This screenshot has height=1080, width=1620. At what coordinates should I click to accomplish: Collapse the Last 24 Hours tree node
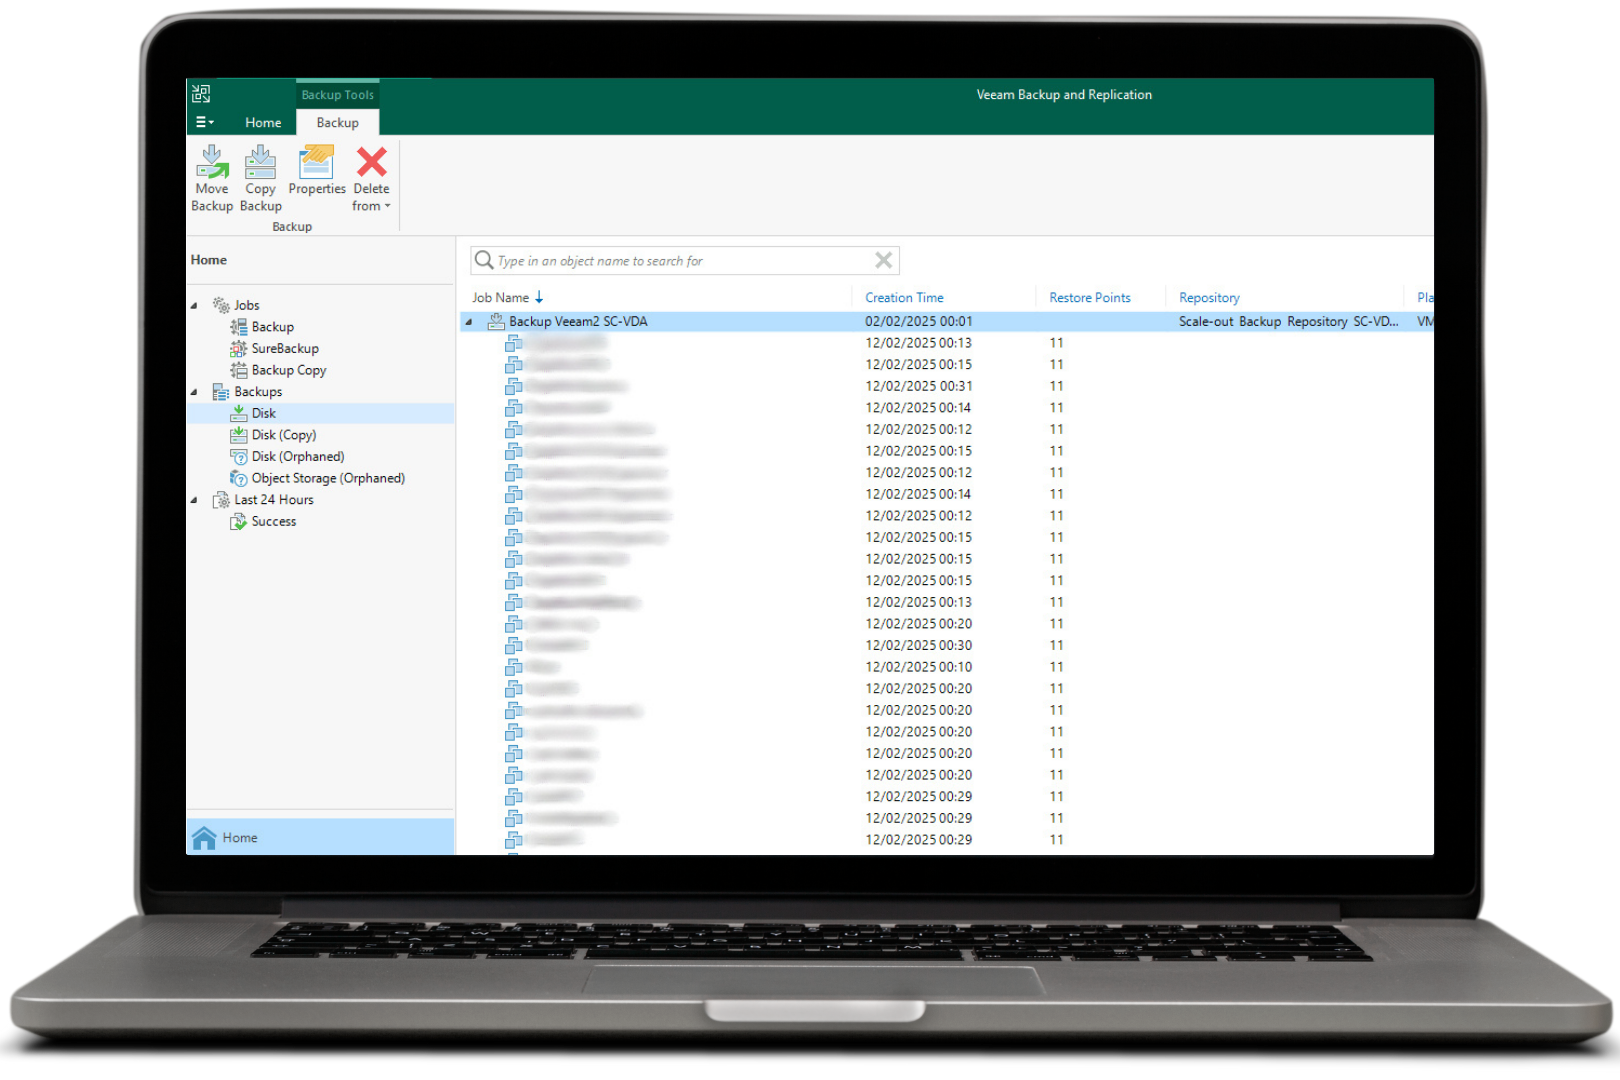(x=194, y=500)
